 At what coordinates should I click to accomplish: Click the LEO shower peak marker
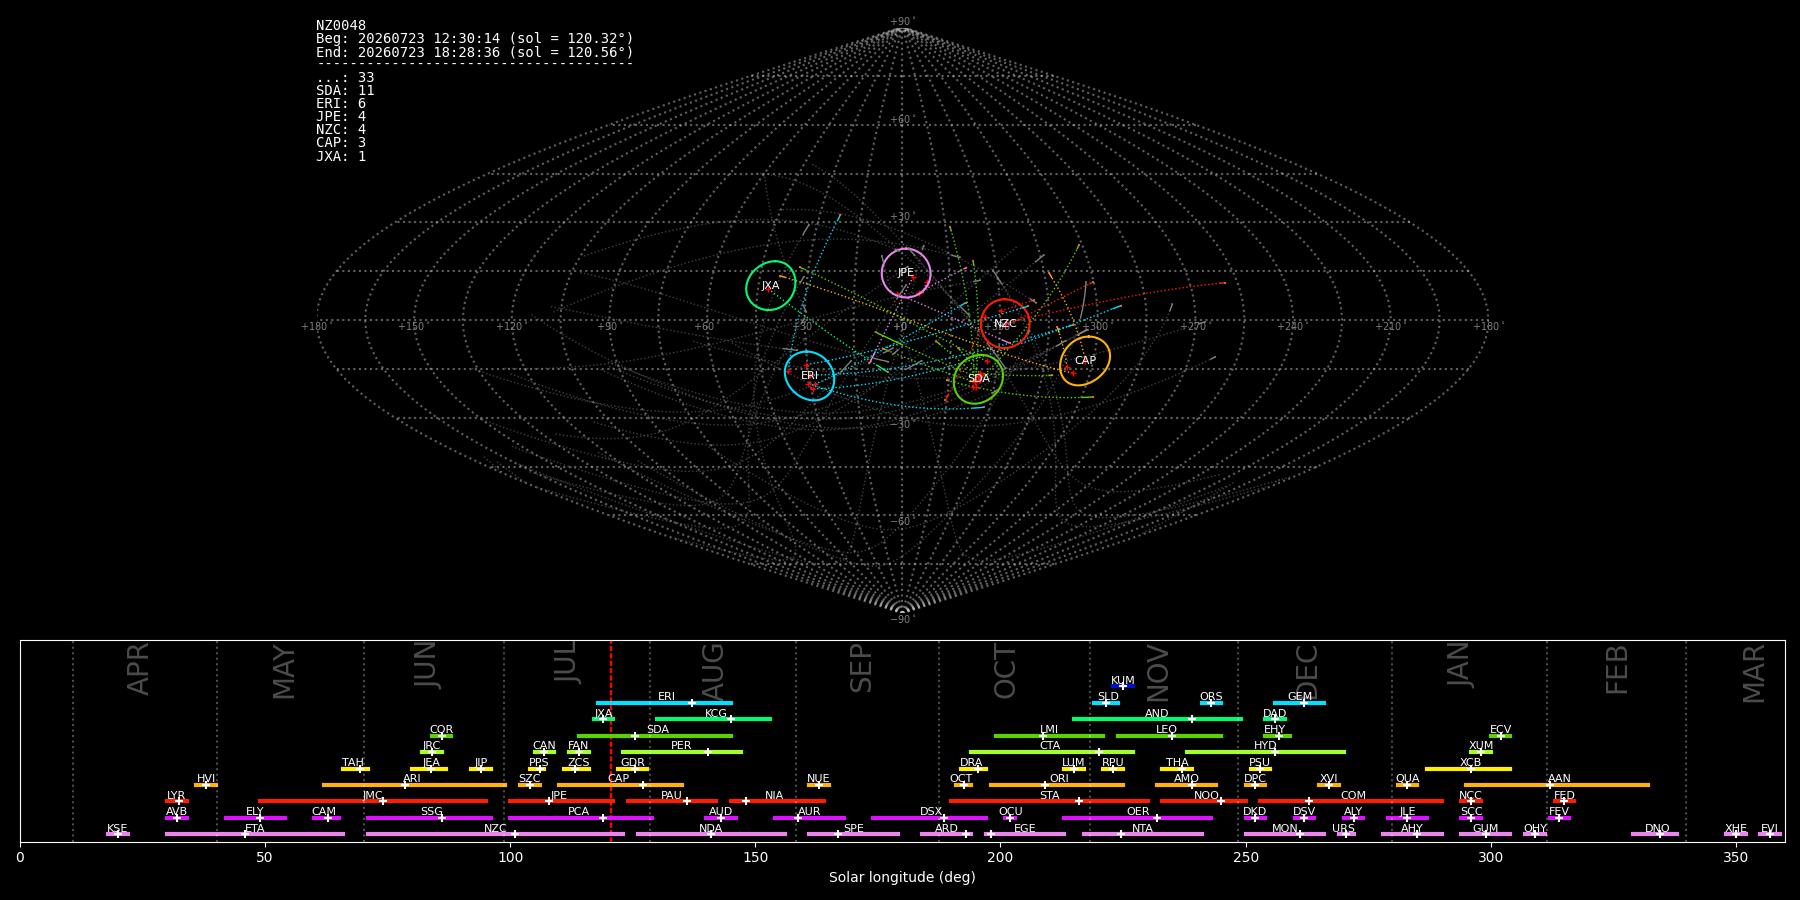(1172, 736)
